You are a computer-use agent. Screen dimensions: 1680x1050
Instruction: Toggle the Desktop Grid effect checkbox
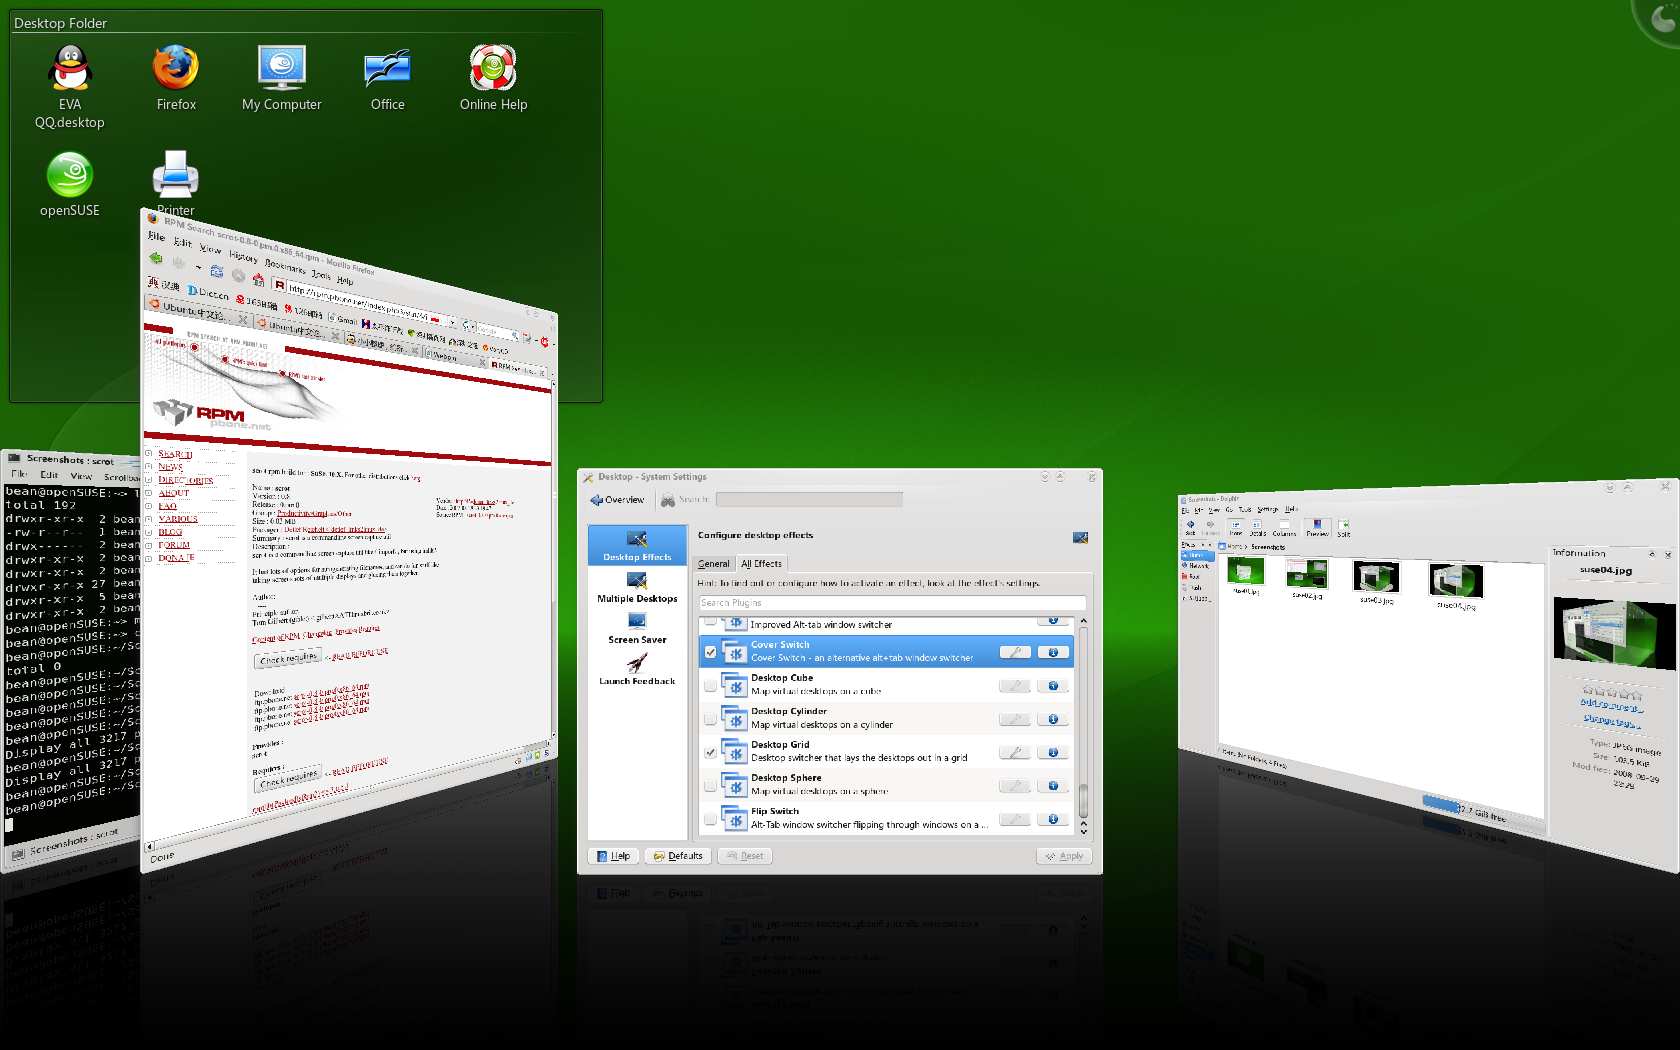click(711, 752)
